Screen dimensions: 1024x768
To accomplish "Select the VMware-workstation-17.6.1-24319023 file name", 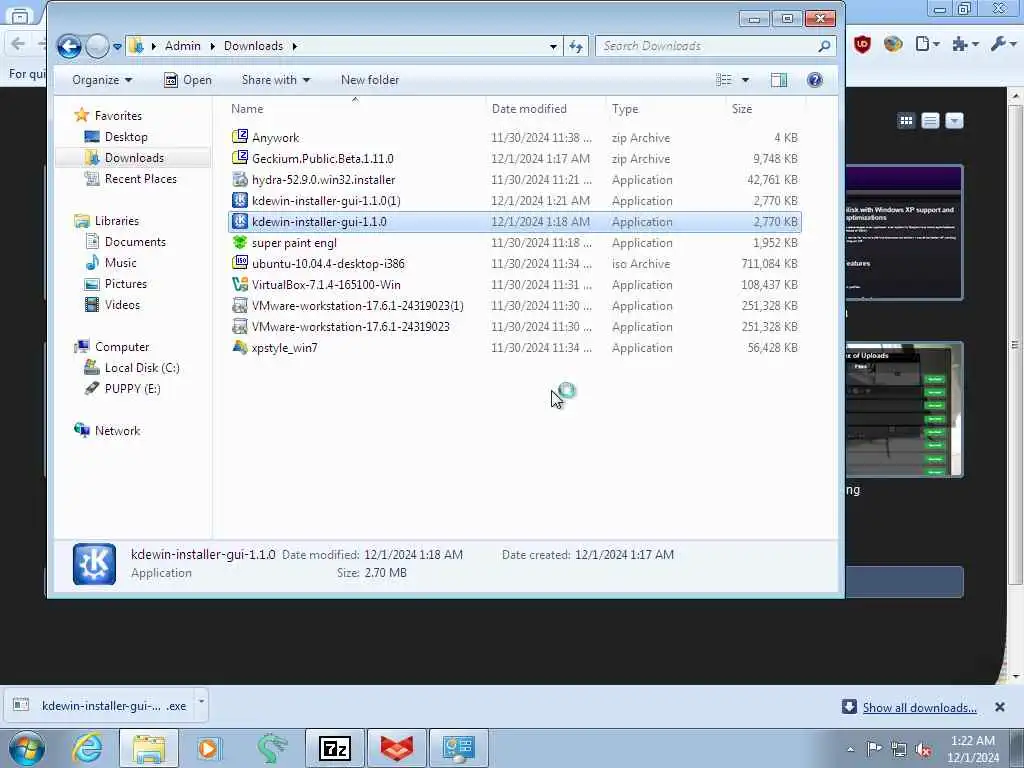I will pyautogui.click(x=351, y=327).
